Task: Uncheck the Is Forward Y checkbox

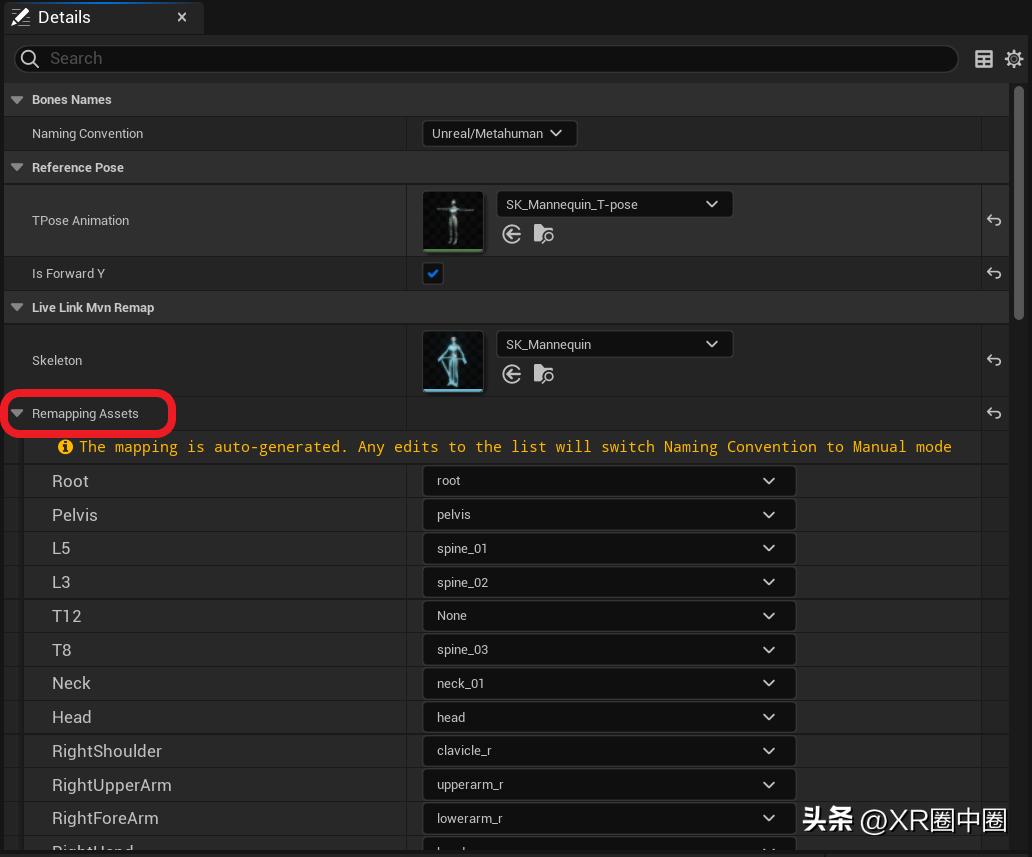Action: pyautogui.click(x=433, y=273)
